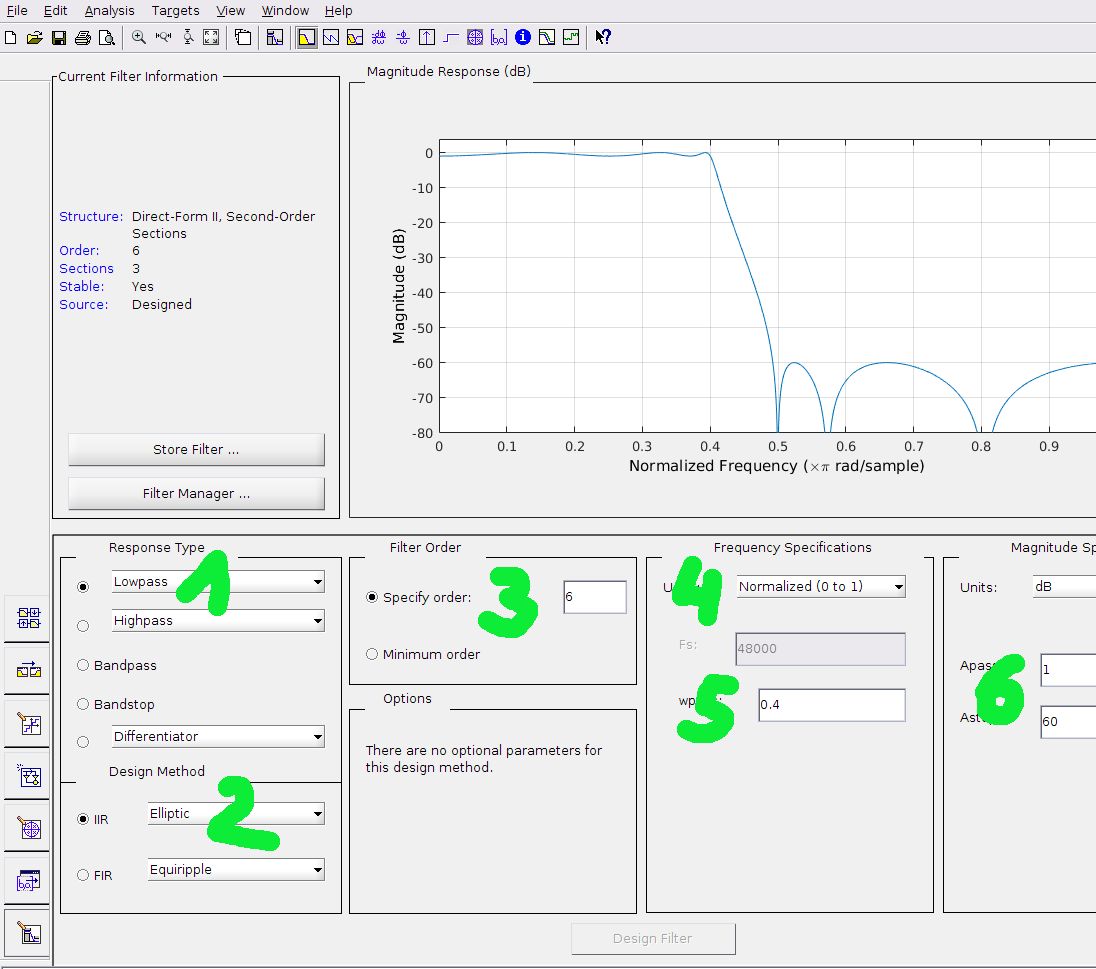The height and width of the screenshot is (969, 1096).
Task: Open filter information via blue info icon
Action: click(522, 38)
